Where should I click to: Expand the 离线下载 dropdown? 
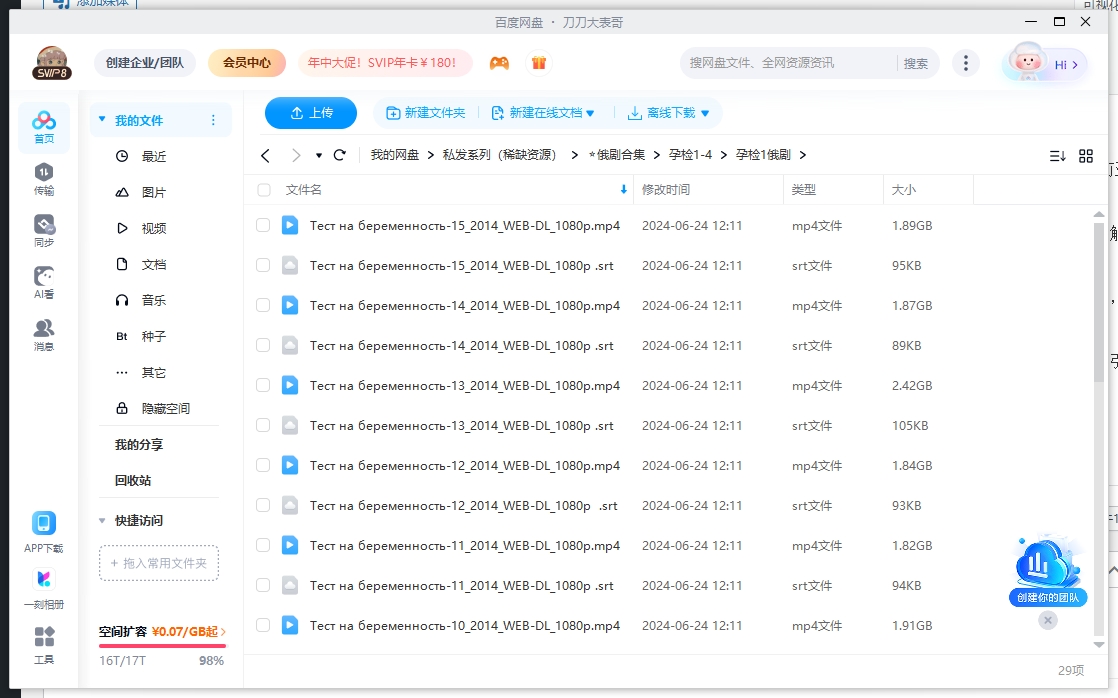pyautogui.click(x=668, y=113)
